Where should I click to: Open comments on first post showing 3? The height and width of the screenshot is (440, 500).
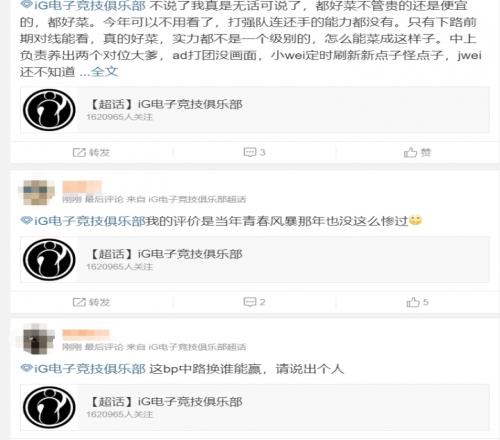tap(254, 152)
